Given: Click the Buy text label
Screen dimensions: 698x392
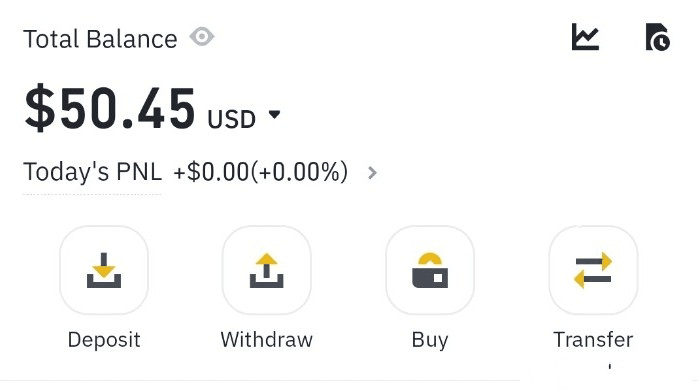Looking at the screenshot, I should point(430,341).
